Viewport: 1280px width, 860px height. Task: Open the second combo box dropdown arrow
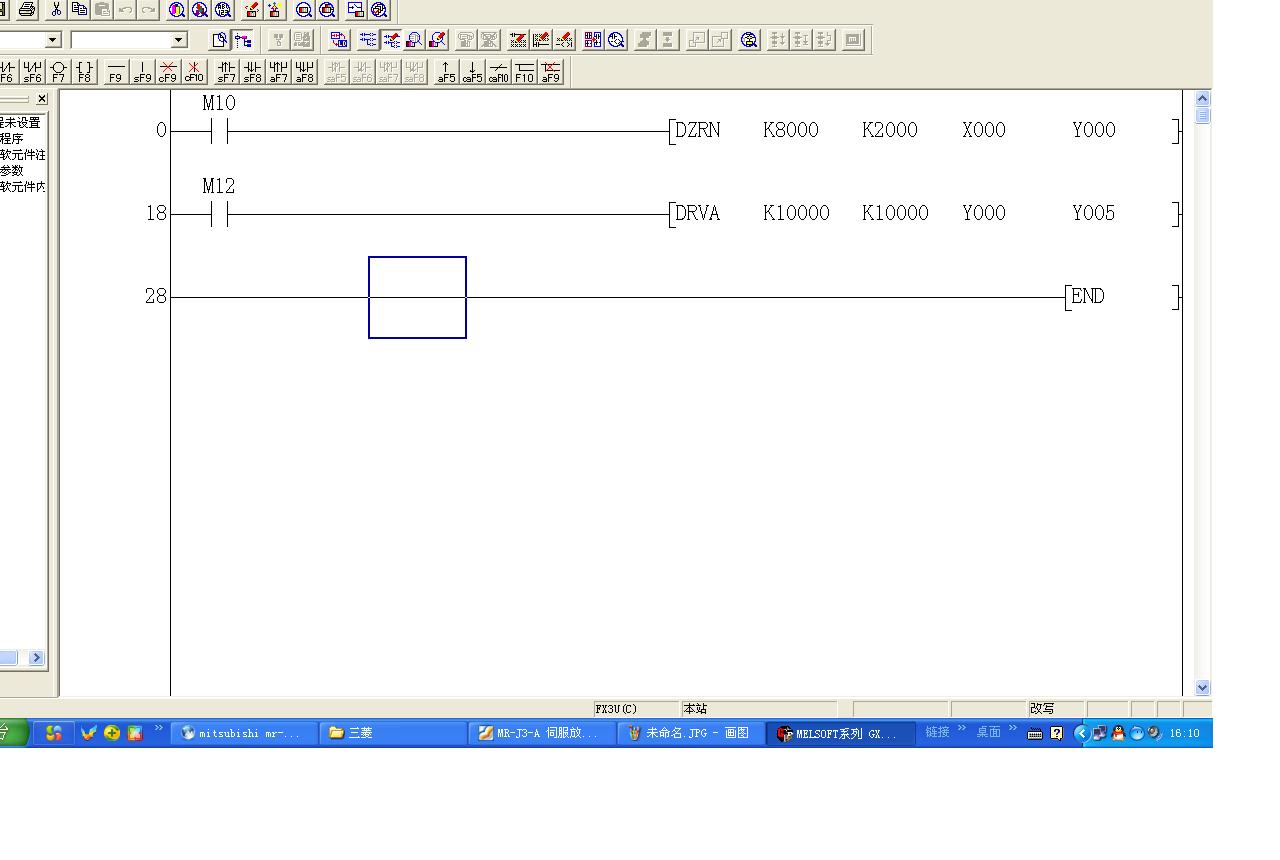tap(179, 40)
